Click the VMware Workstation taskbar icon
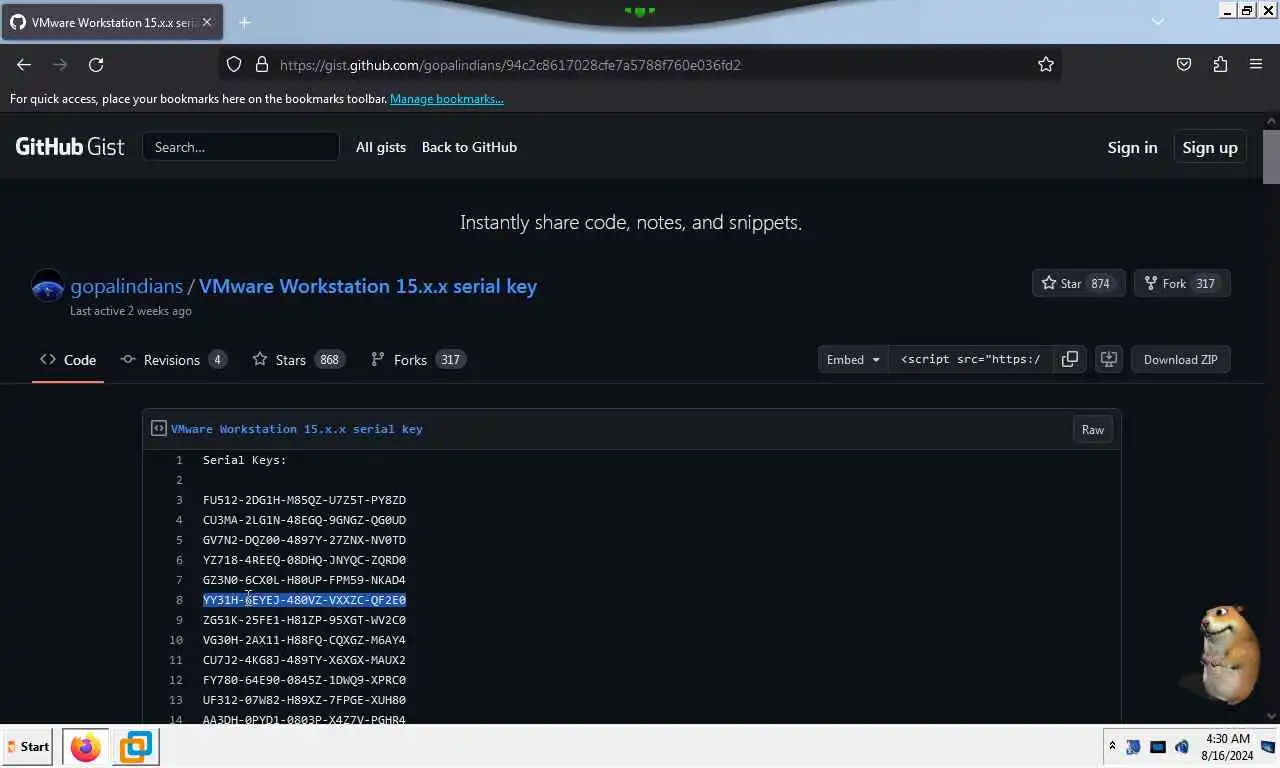The height and width of the screenshot is (768, 1280). (x=135, y=747)
